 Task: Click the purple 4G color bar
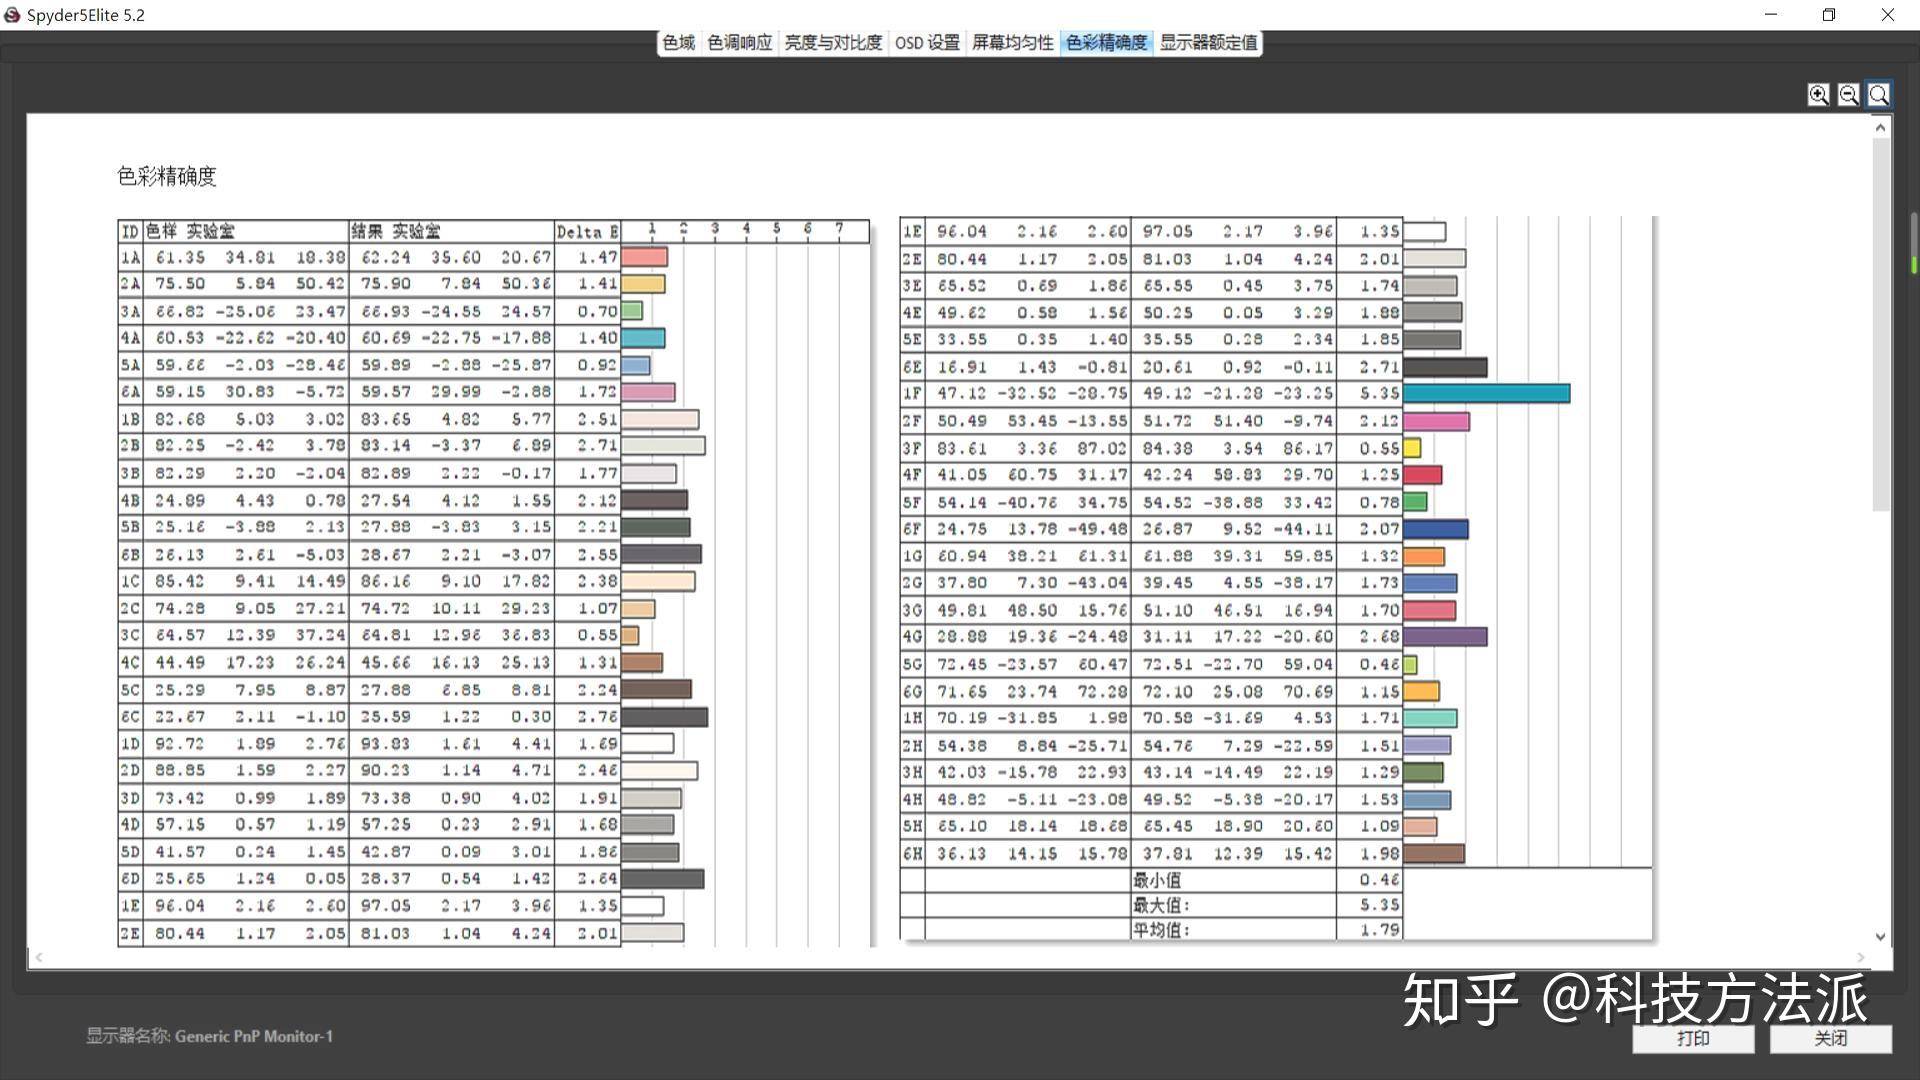pos(1444,637)
